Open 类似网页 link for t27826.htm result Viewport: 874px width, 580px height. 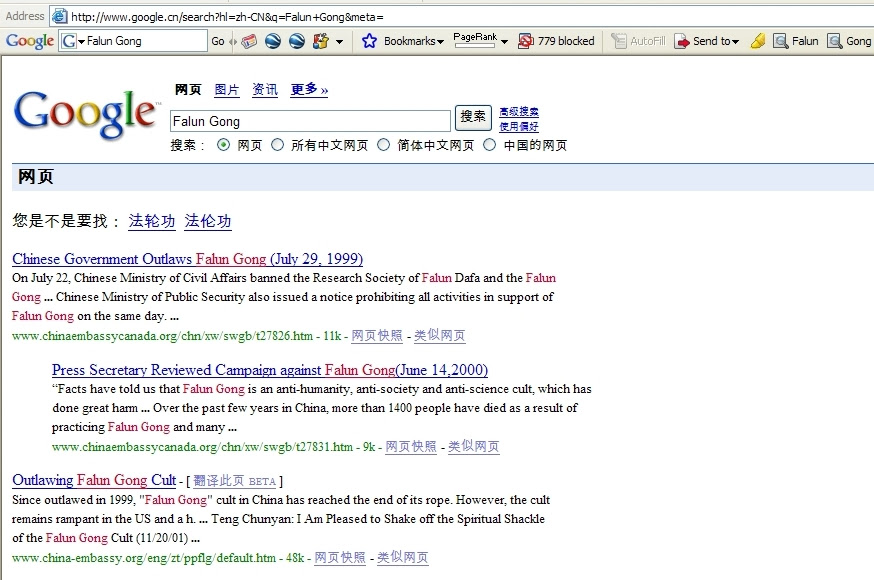[x=440, y=335]
